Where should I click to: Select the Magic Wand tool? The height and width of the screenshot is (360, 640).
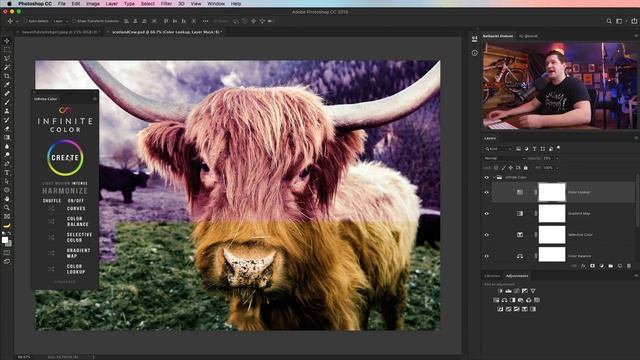[x=7, y=67]
